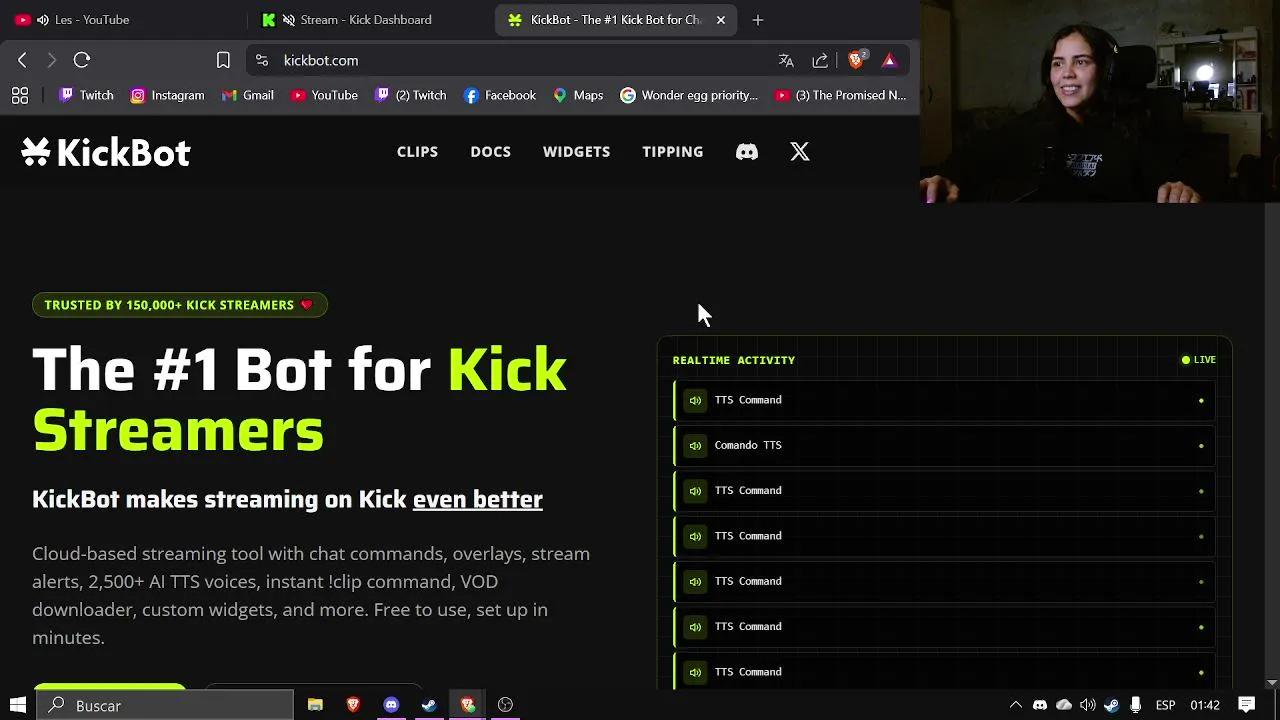Image resolution: width=1280 pixels, height=720 pixels.
Task: Click the browser forward arrow
Action: (52, 60)
